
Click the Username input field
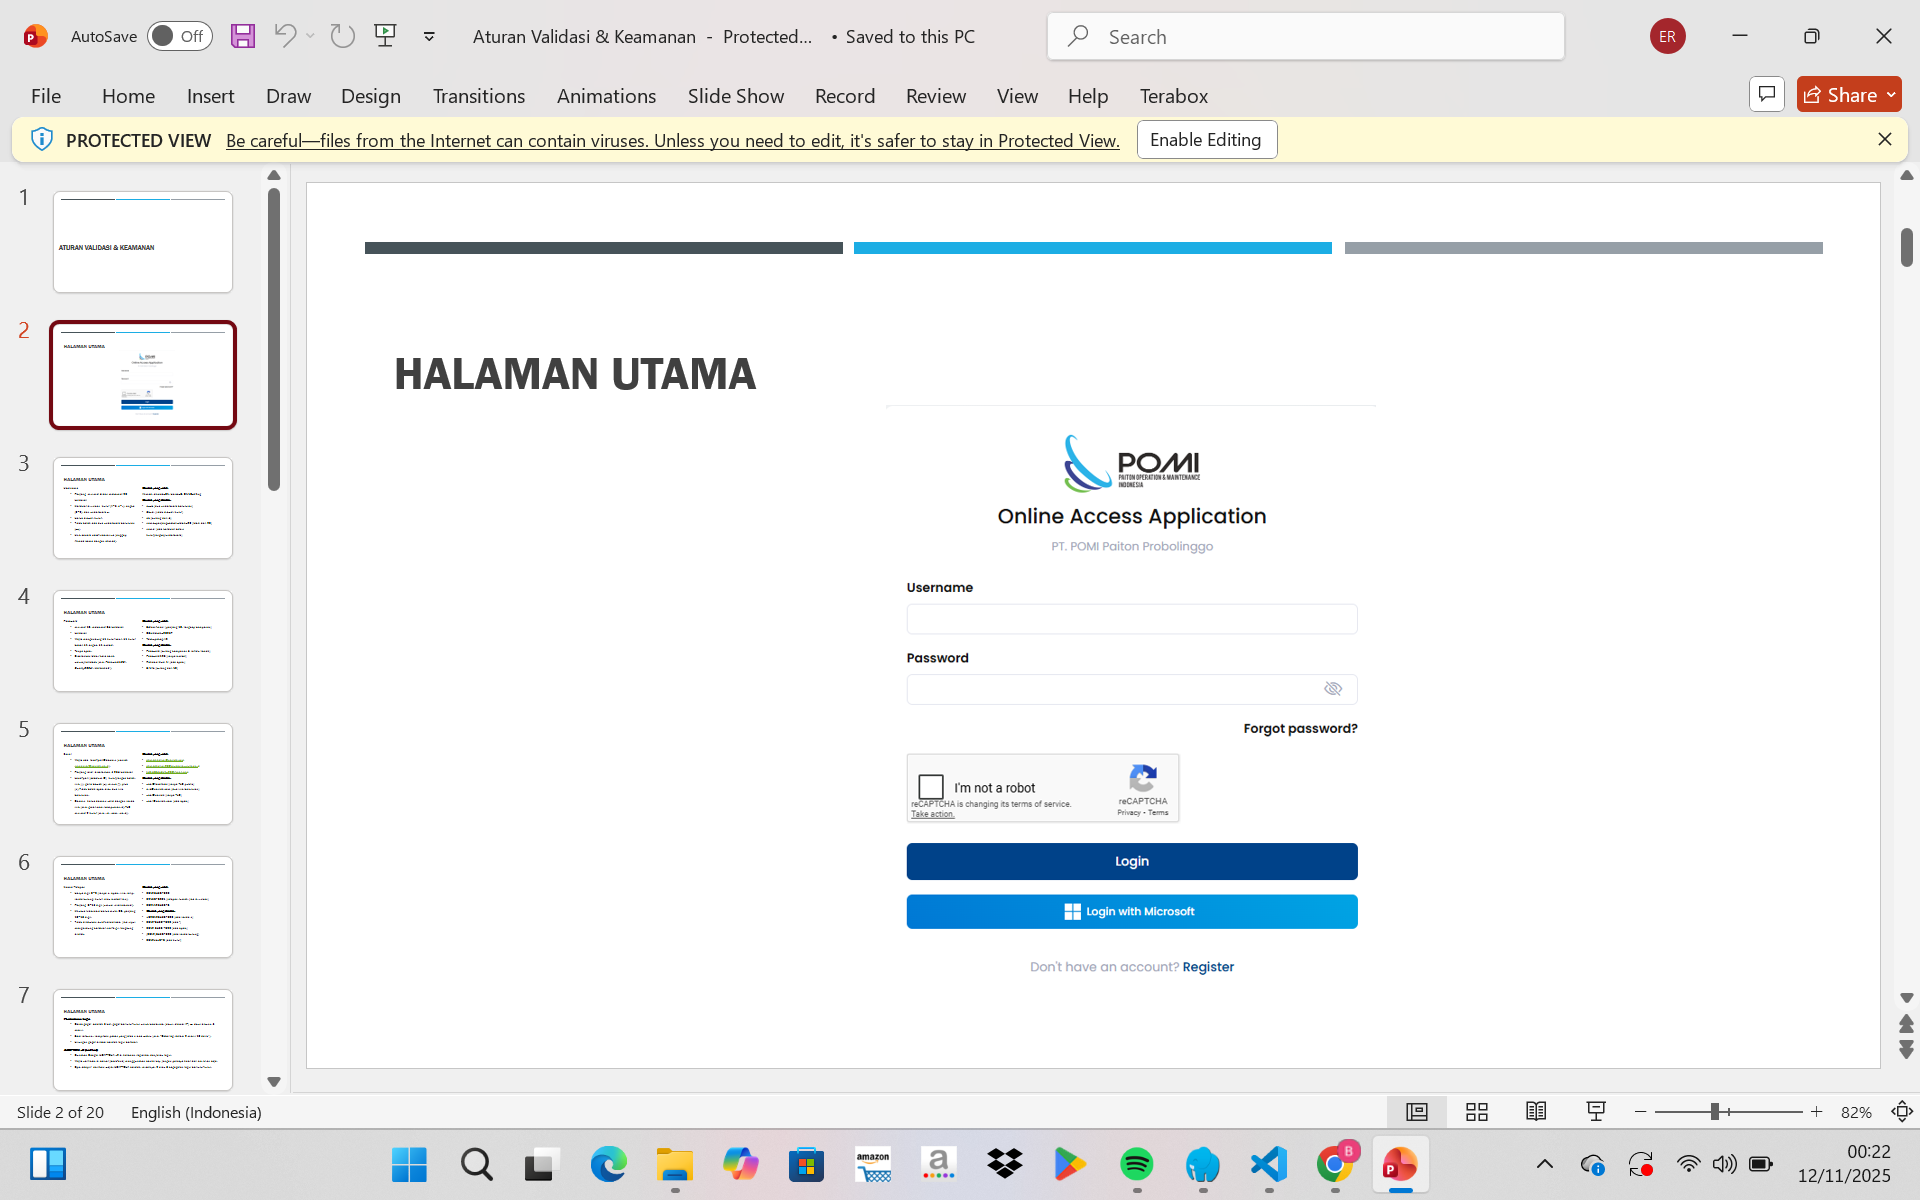[1132, 619]
